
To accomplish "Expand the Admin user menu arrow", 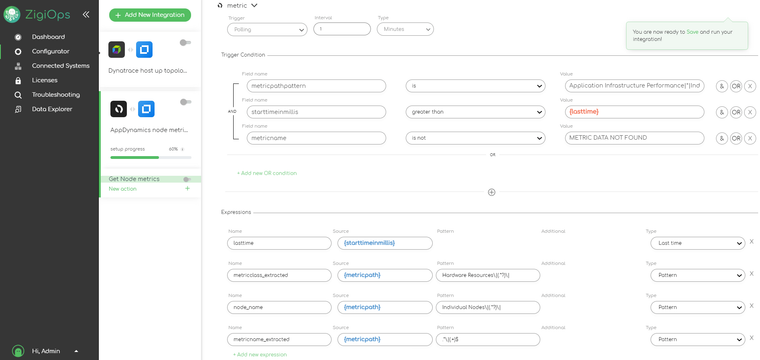I will (76, 351).
